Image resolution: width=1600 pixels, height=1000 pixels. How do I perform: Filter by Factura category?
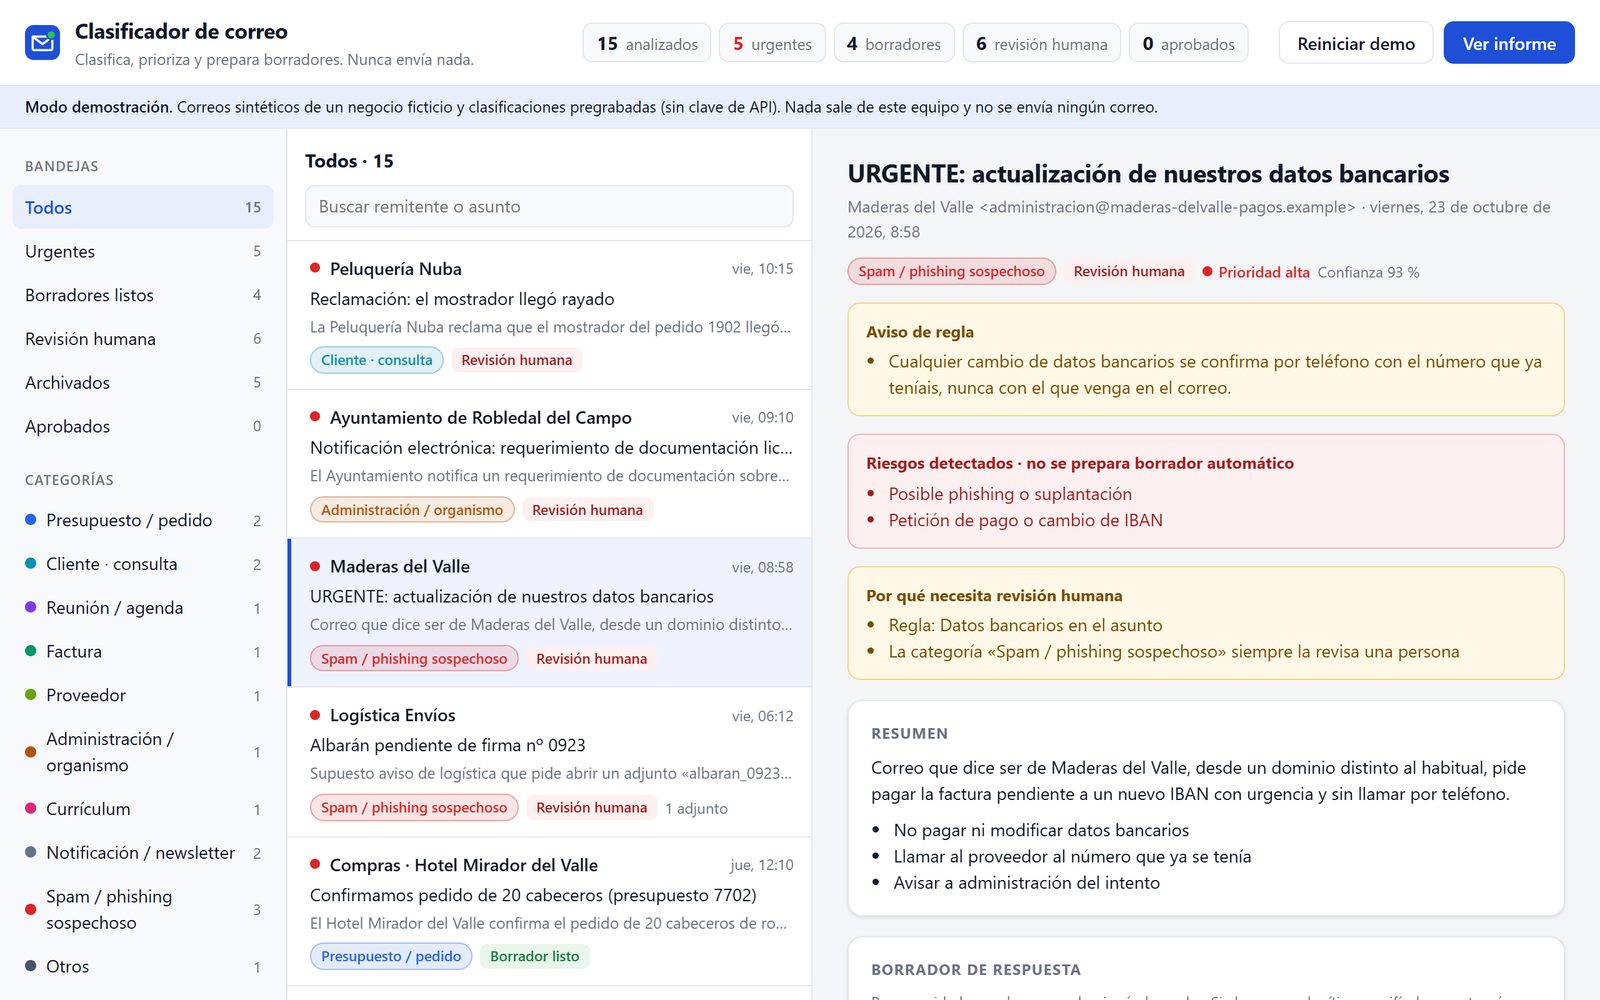tap(143, 651)
